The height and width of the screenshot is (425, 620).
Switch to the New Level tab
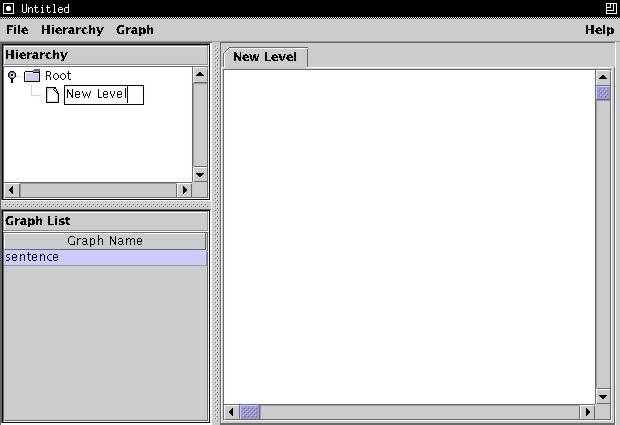coord(265,57)
